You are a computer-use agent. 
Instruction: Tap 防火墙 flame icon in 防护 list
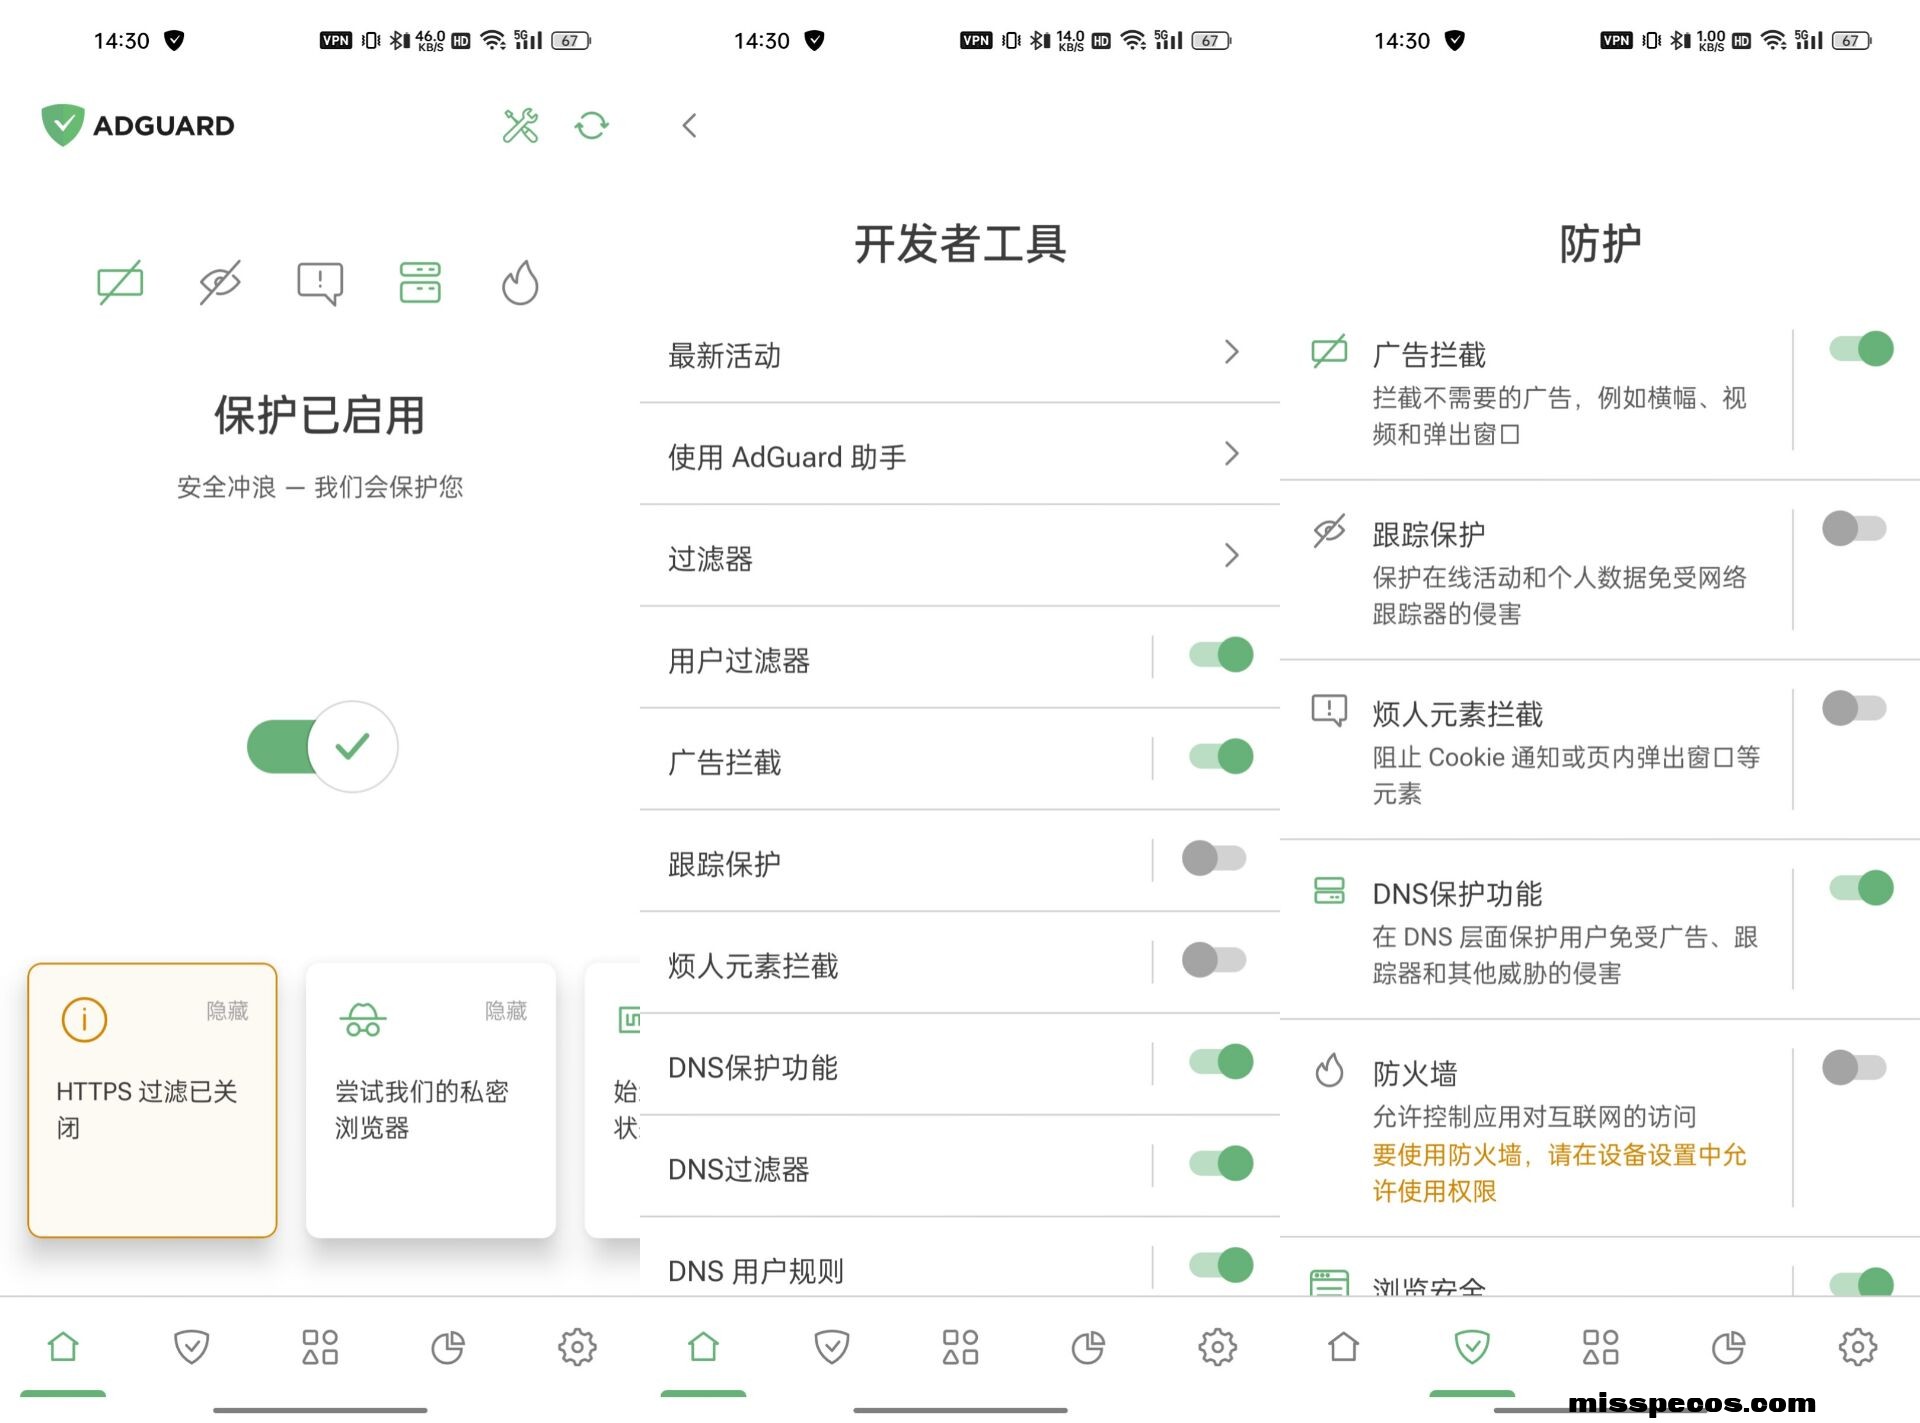click(1329, 1070)
